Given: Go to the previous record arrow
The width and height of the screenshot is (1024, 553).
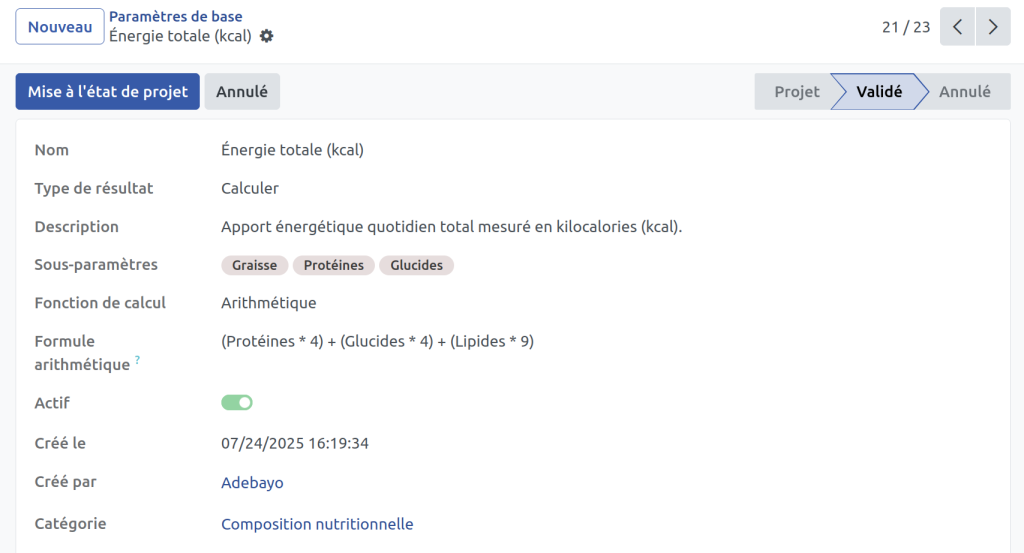Looking at the screenshot, I should coord(957,27).
